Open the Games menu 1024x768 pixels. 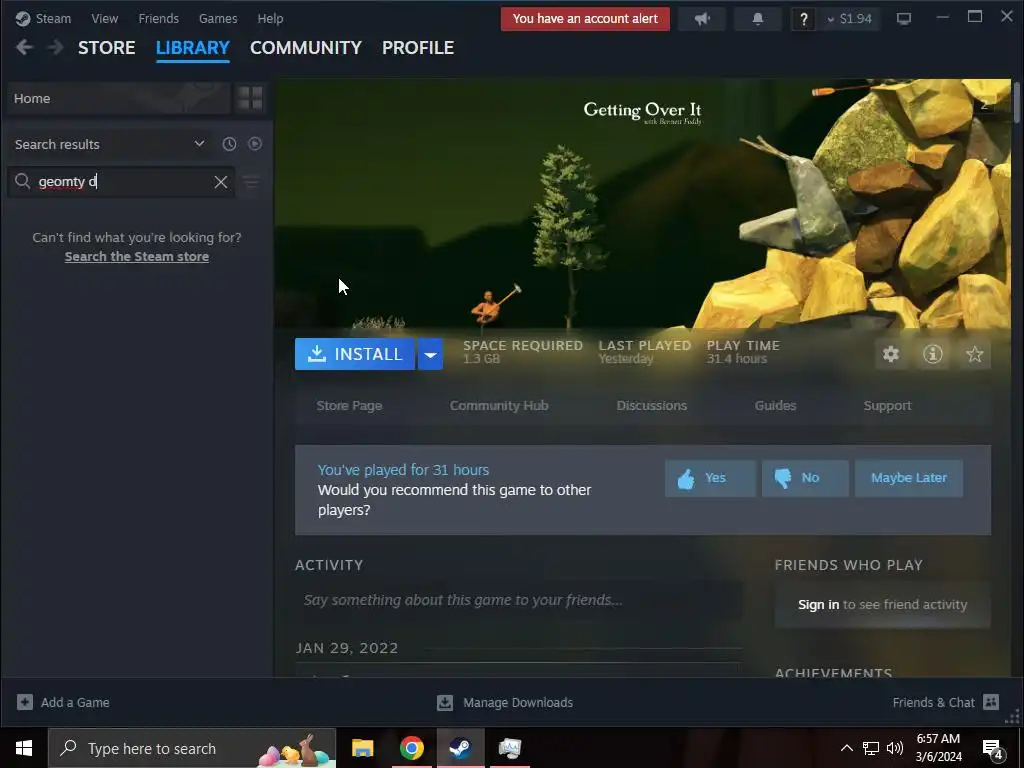tap(218, 18)
